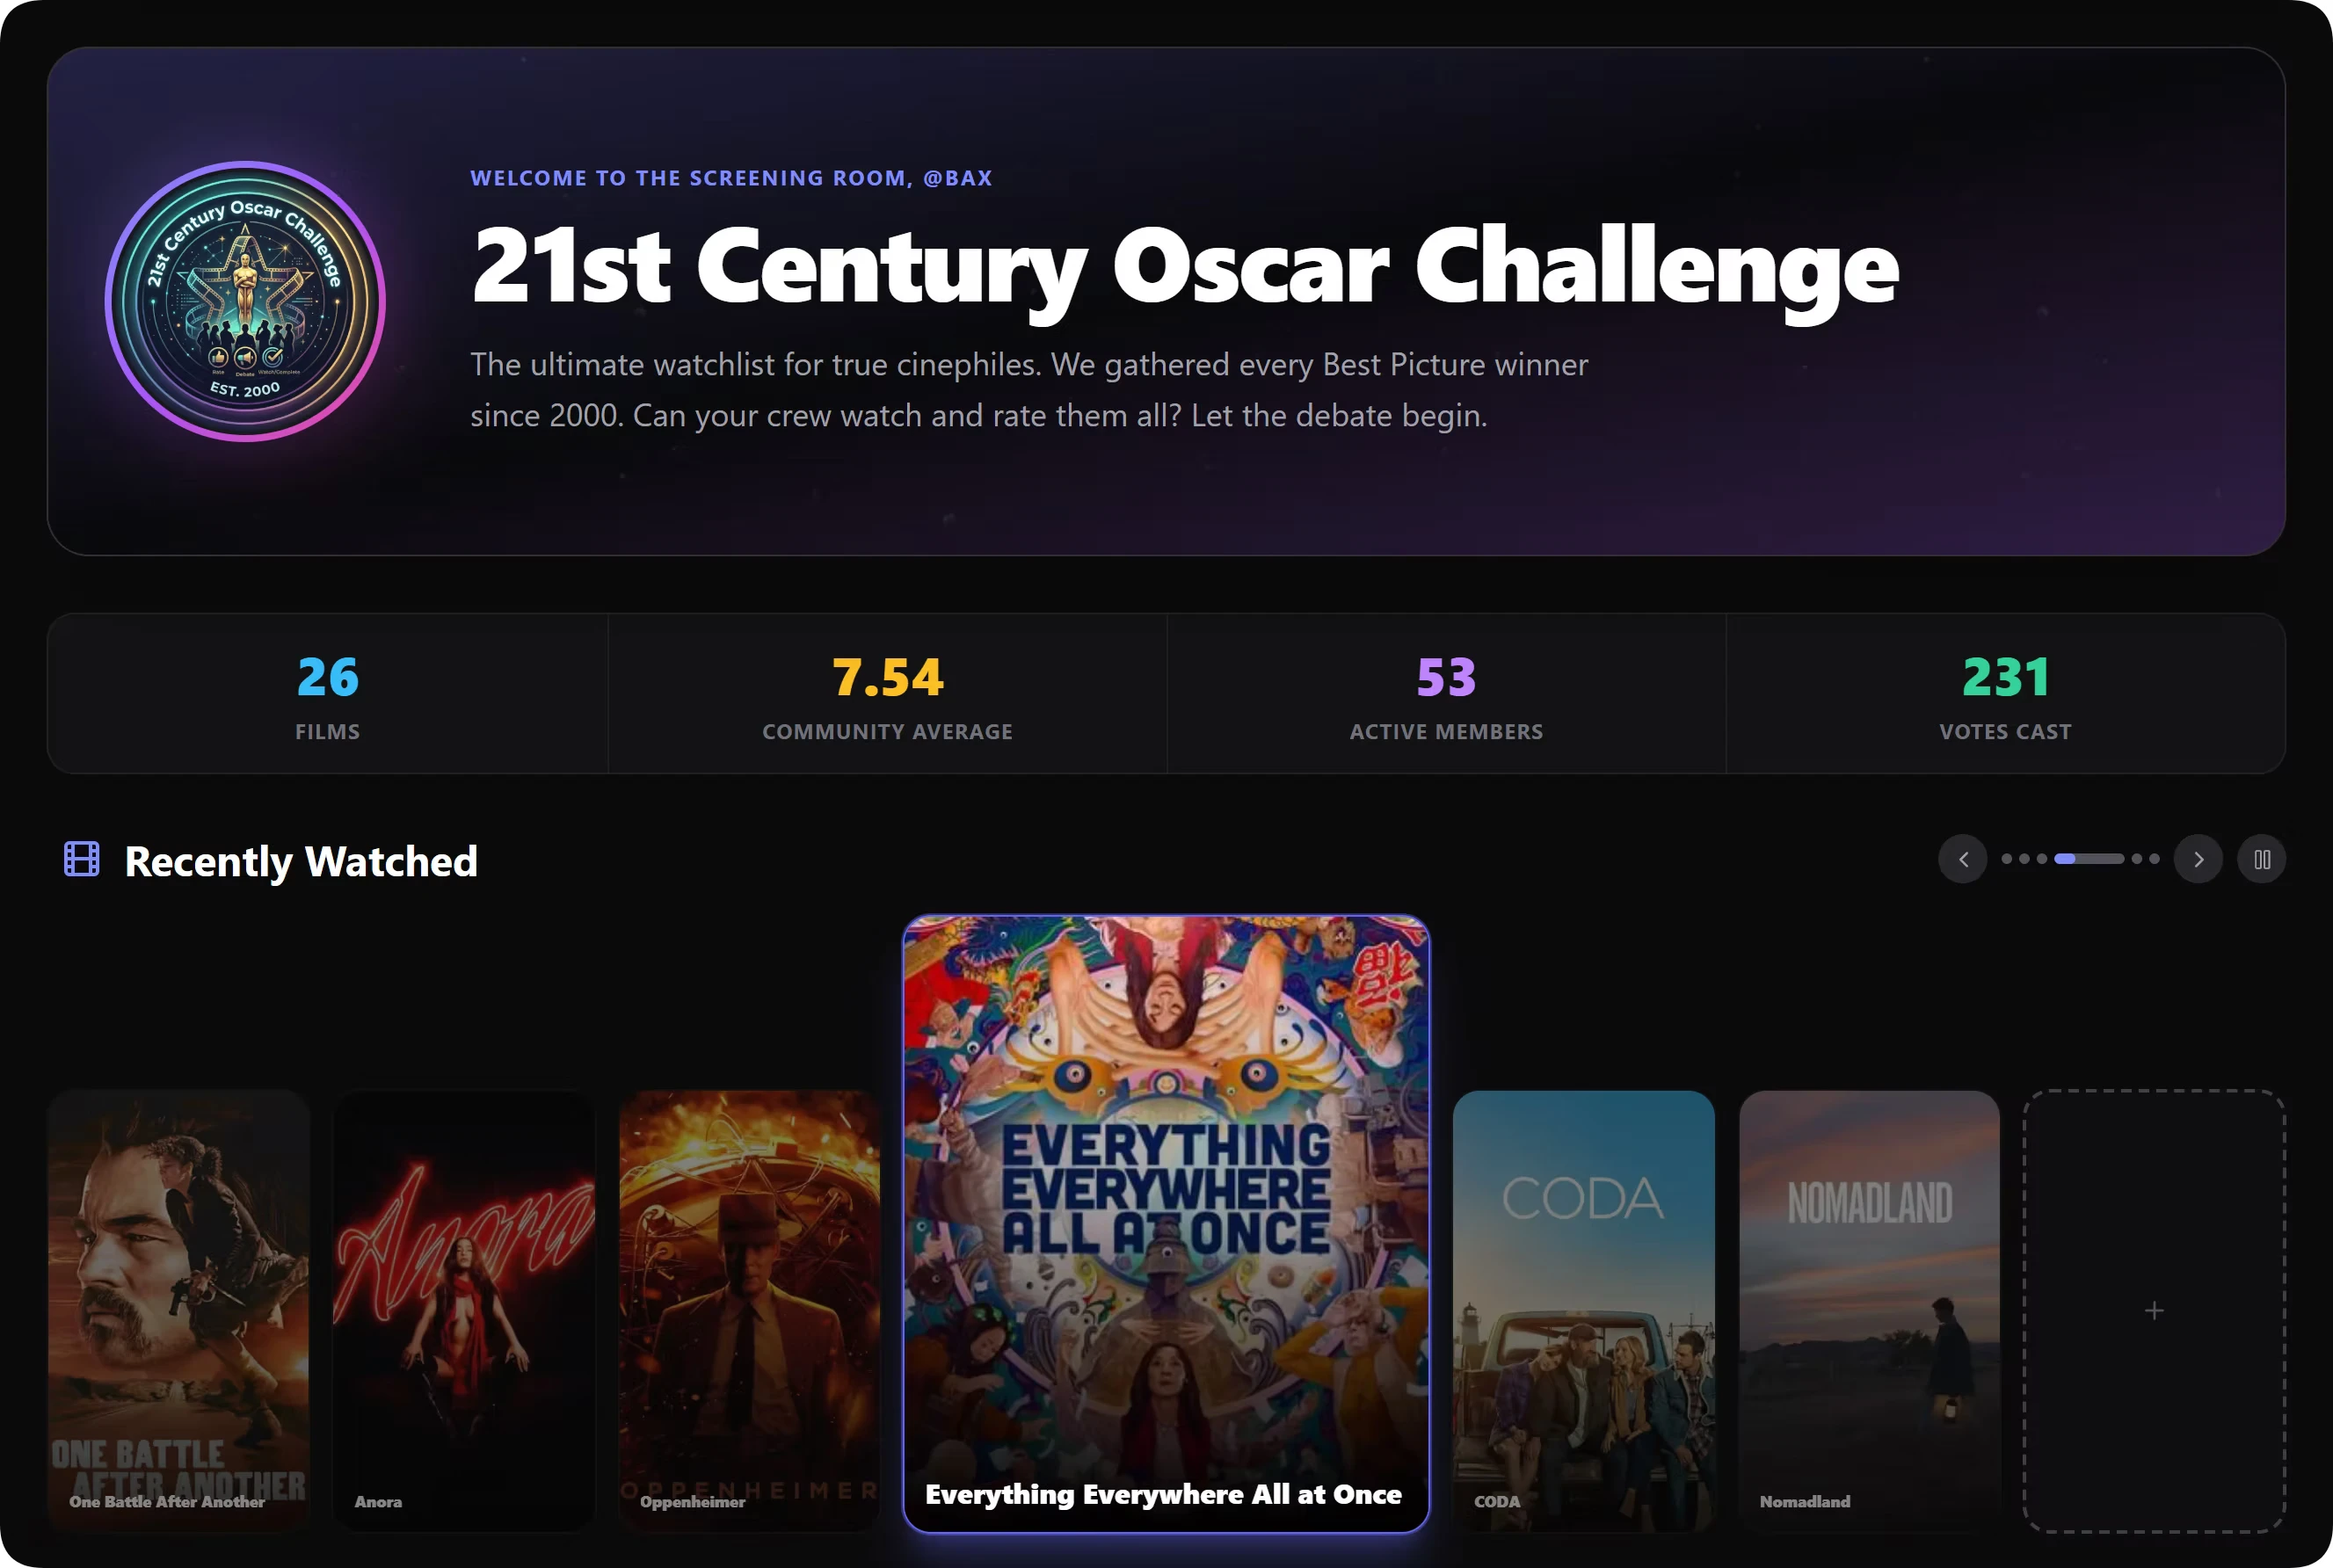2333x1568 pixels.
Task: Click the film strip icon beside Recently Watched
Action: [82, 859]
